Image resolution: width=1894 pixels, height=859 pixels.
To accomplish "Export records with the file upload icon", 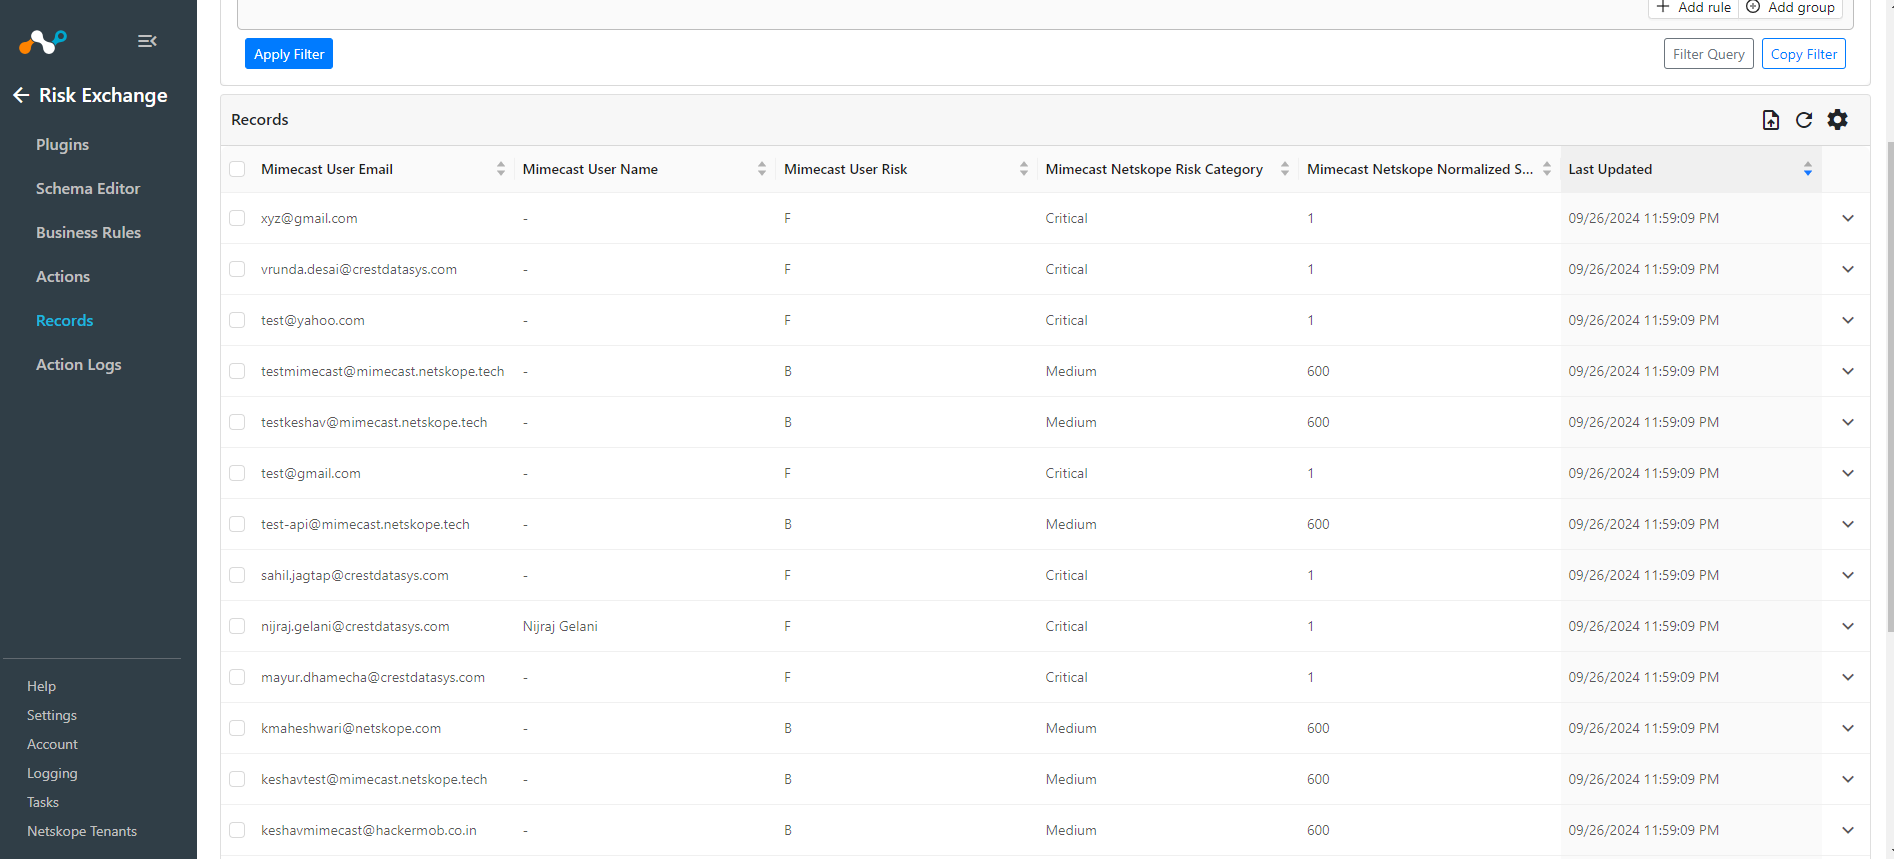I will [x=1770, y=120].
